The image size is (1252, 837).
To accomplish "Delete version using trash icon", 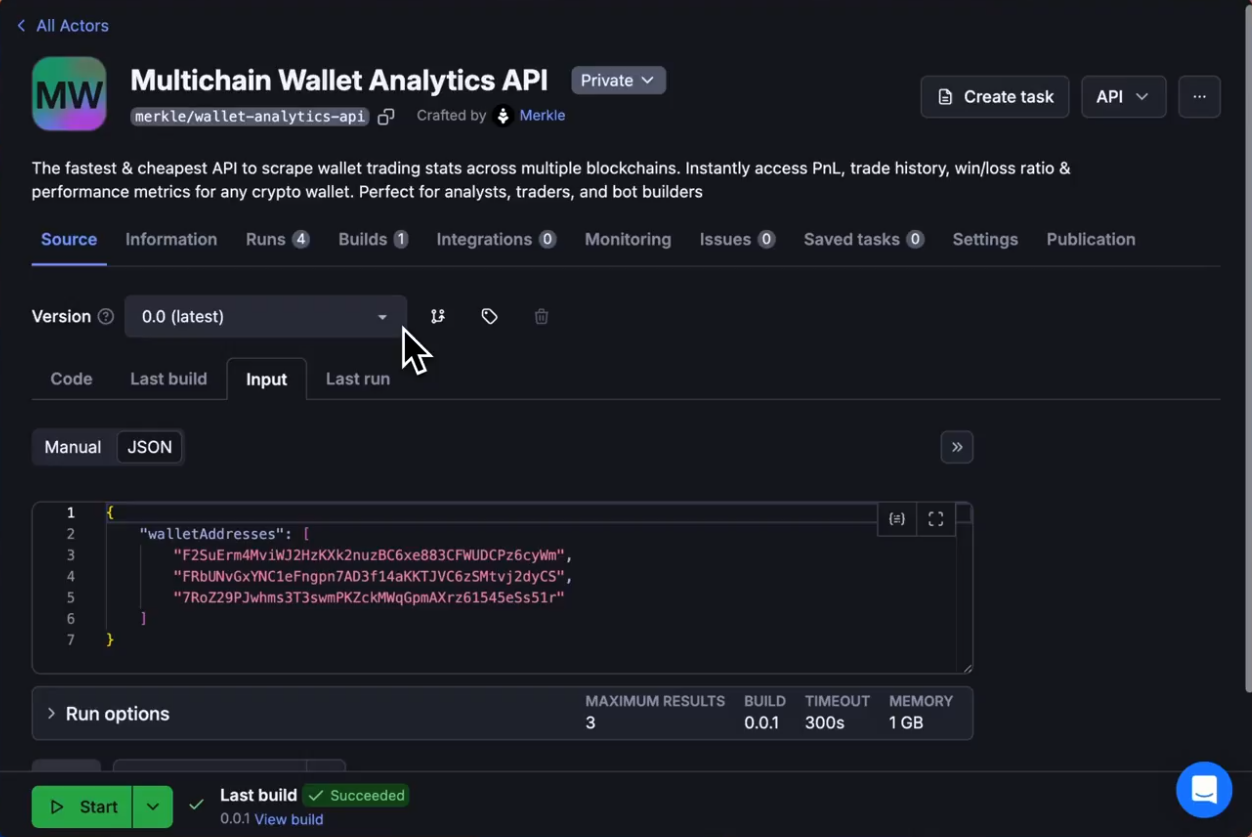I will point(541,317).
